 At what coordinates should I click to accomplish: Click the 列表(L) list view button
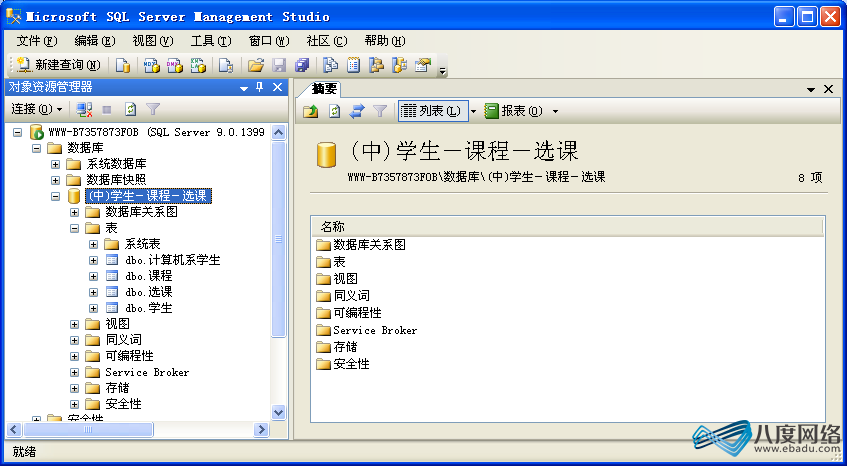(431, 111)
